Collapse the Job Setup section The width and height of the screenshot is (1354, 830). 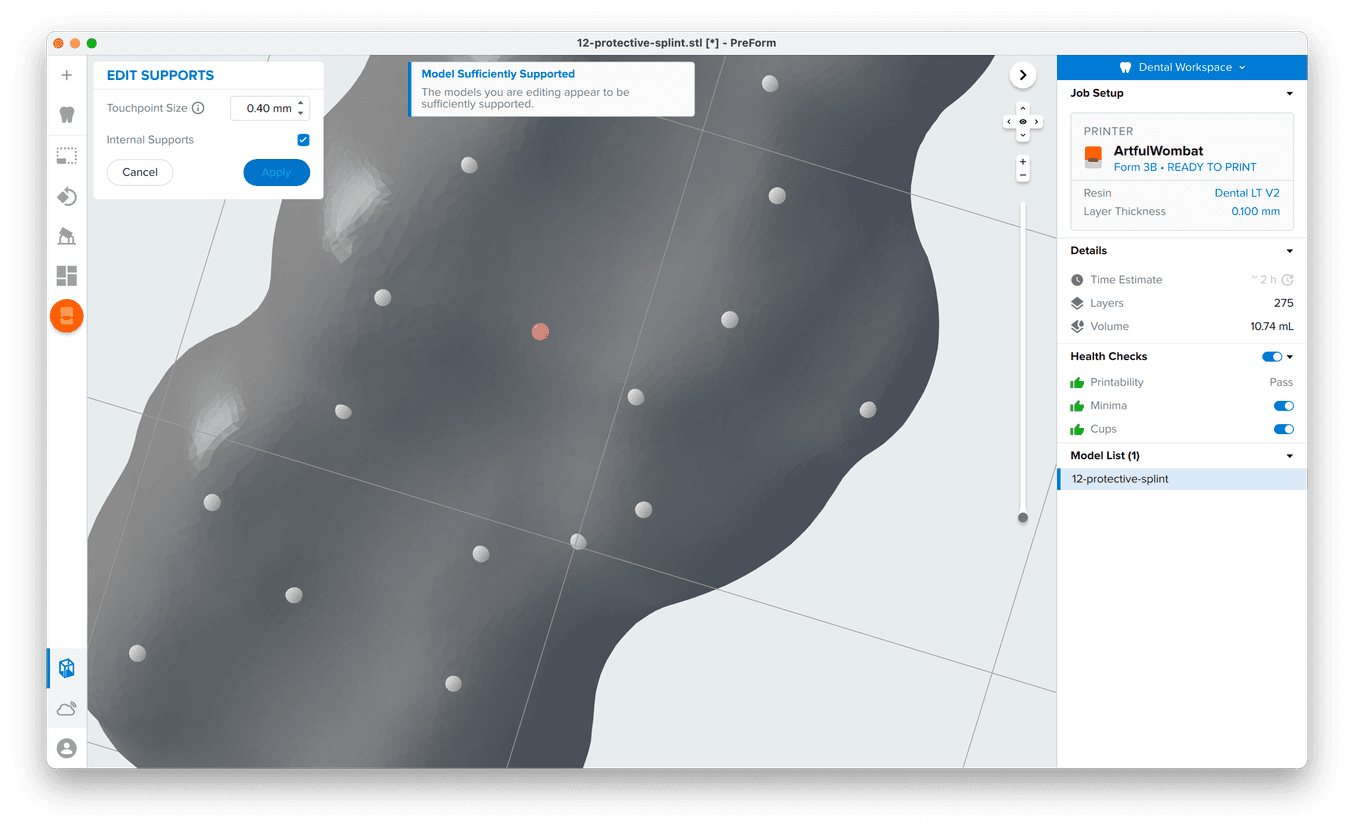point(1289,93)
